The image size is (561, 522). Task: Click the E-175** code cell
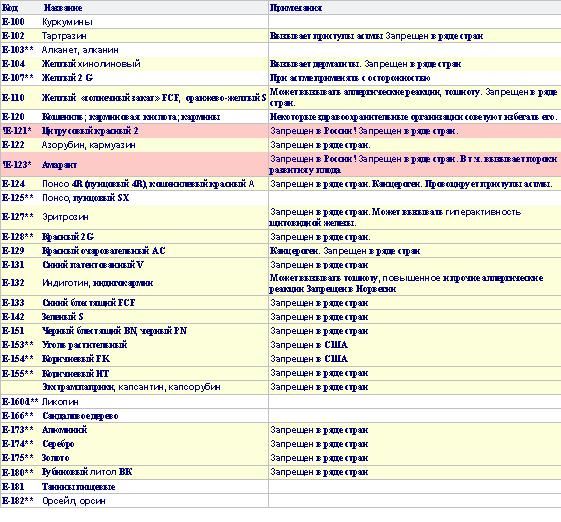(18, 458)
